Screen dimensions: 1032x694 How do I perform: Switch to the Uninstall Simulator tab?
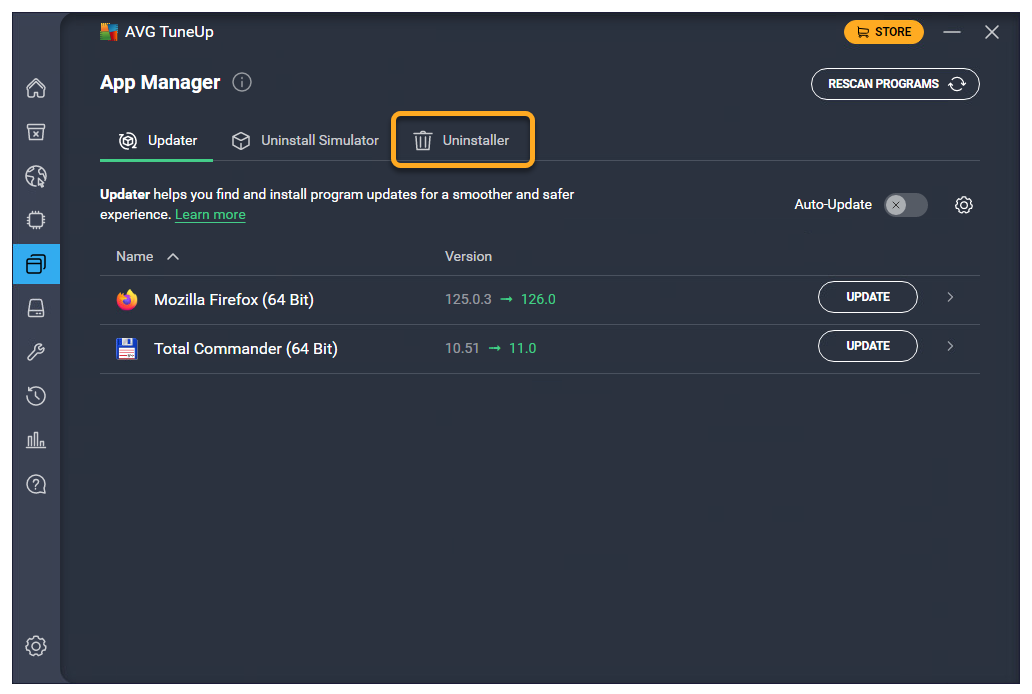305,140
